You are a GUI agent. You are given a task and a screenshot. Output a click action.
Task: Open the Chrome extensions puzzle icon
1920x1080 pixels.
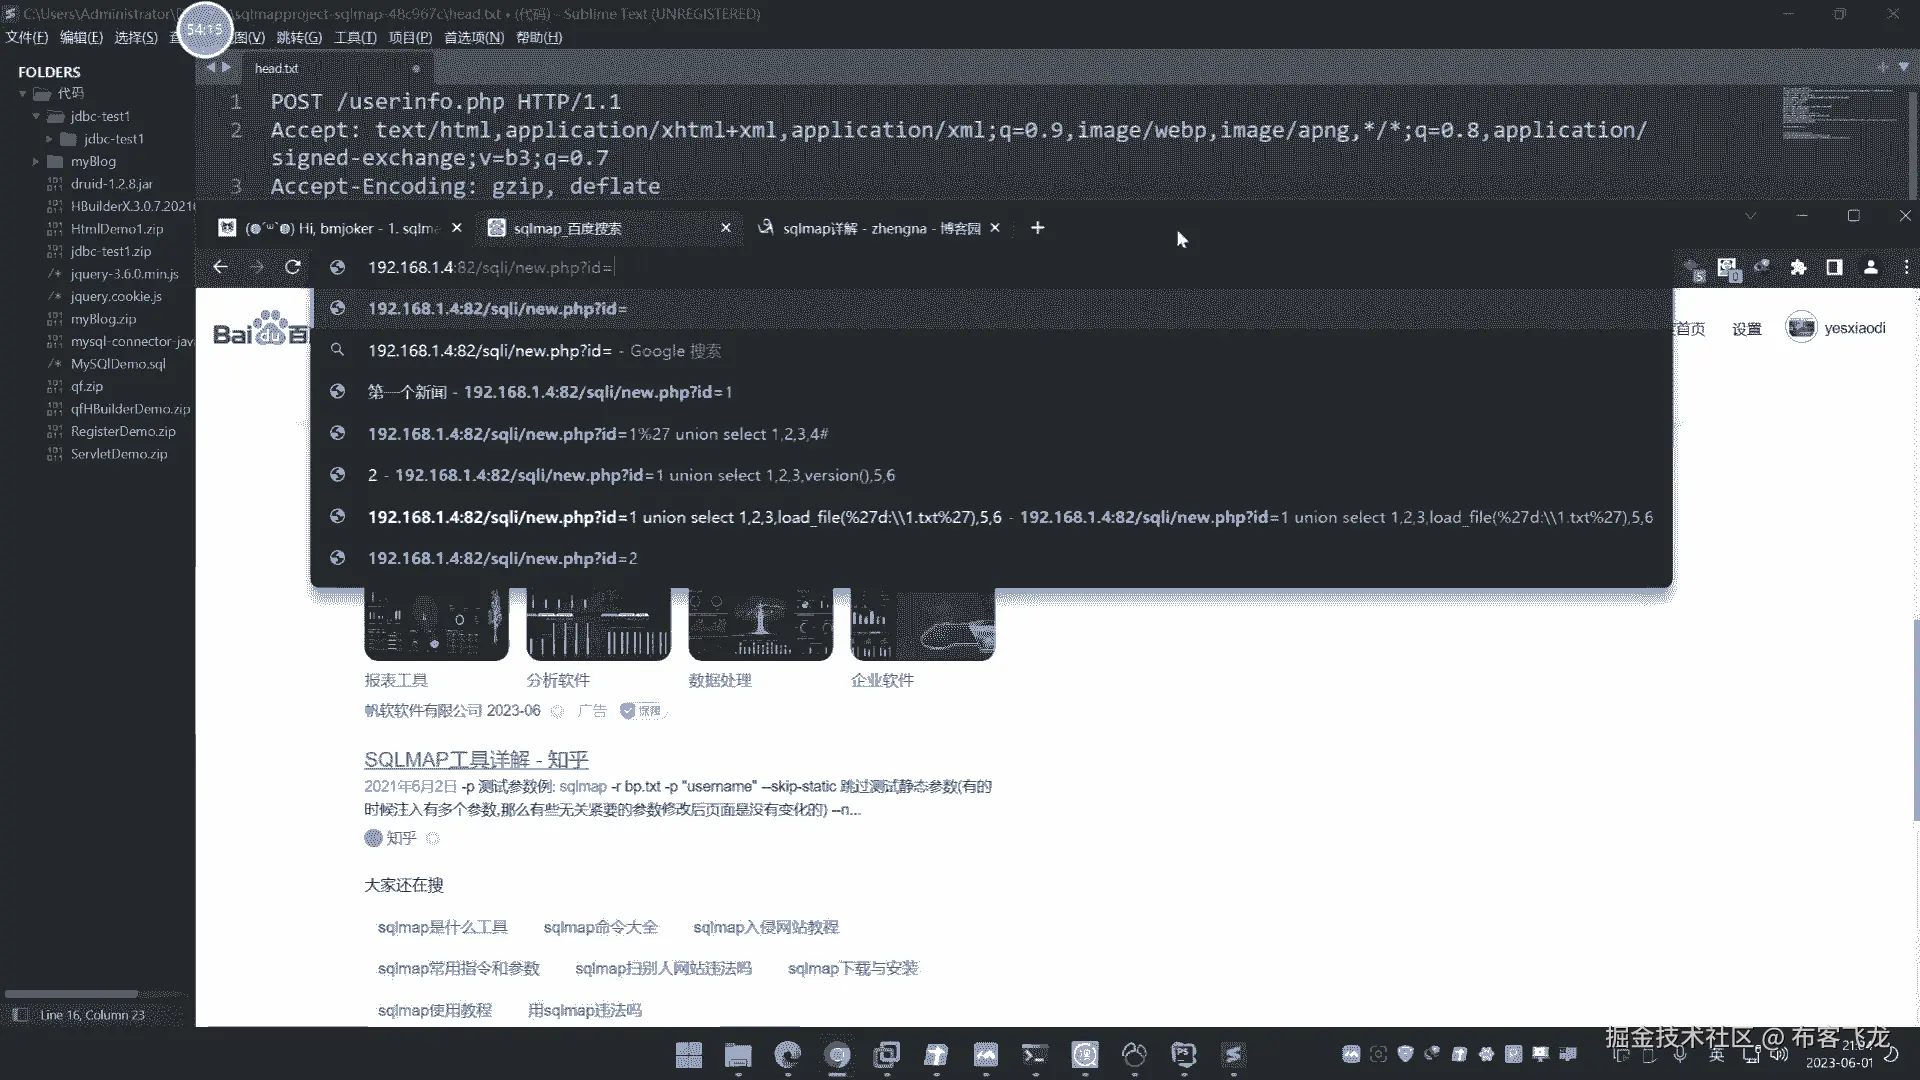pyautogui.click(x=1798, y=267)
